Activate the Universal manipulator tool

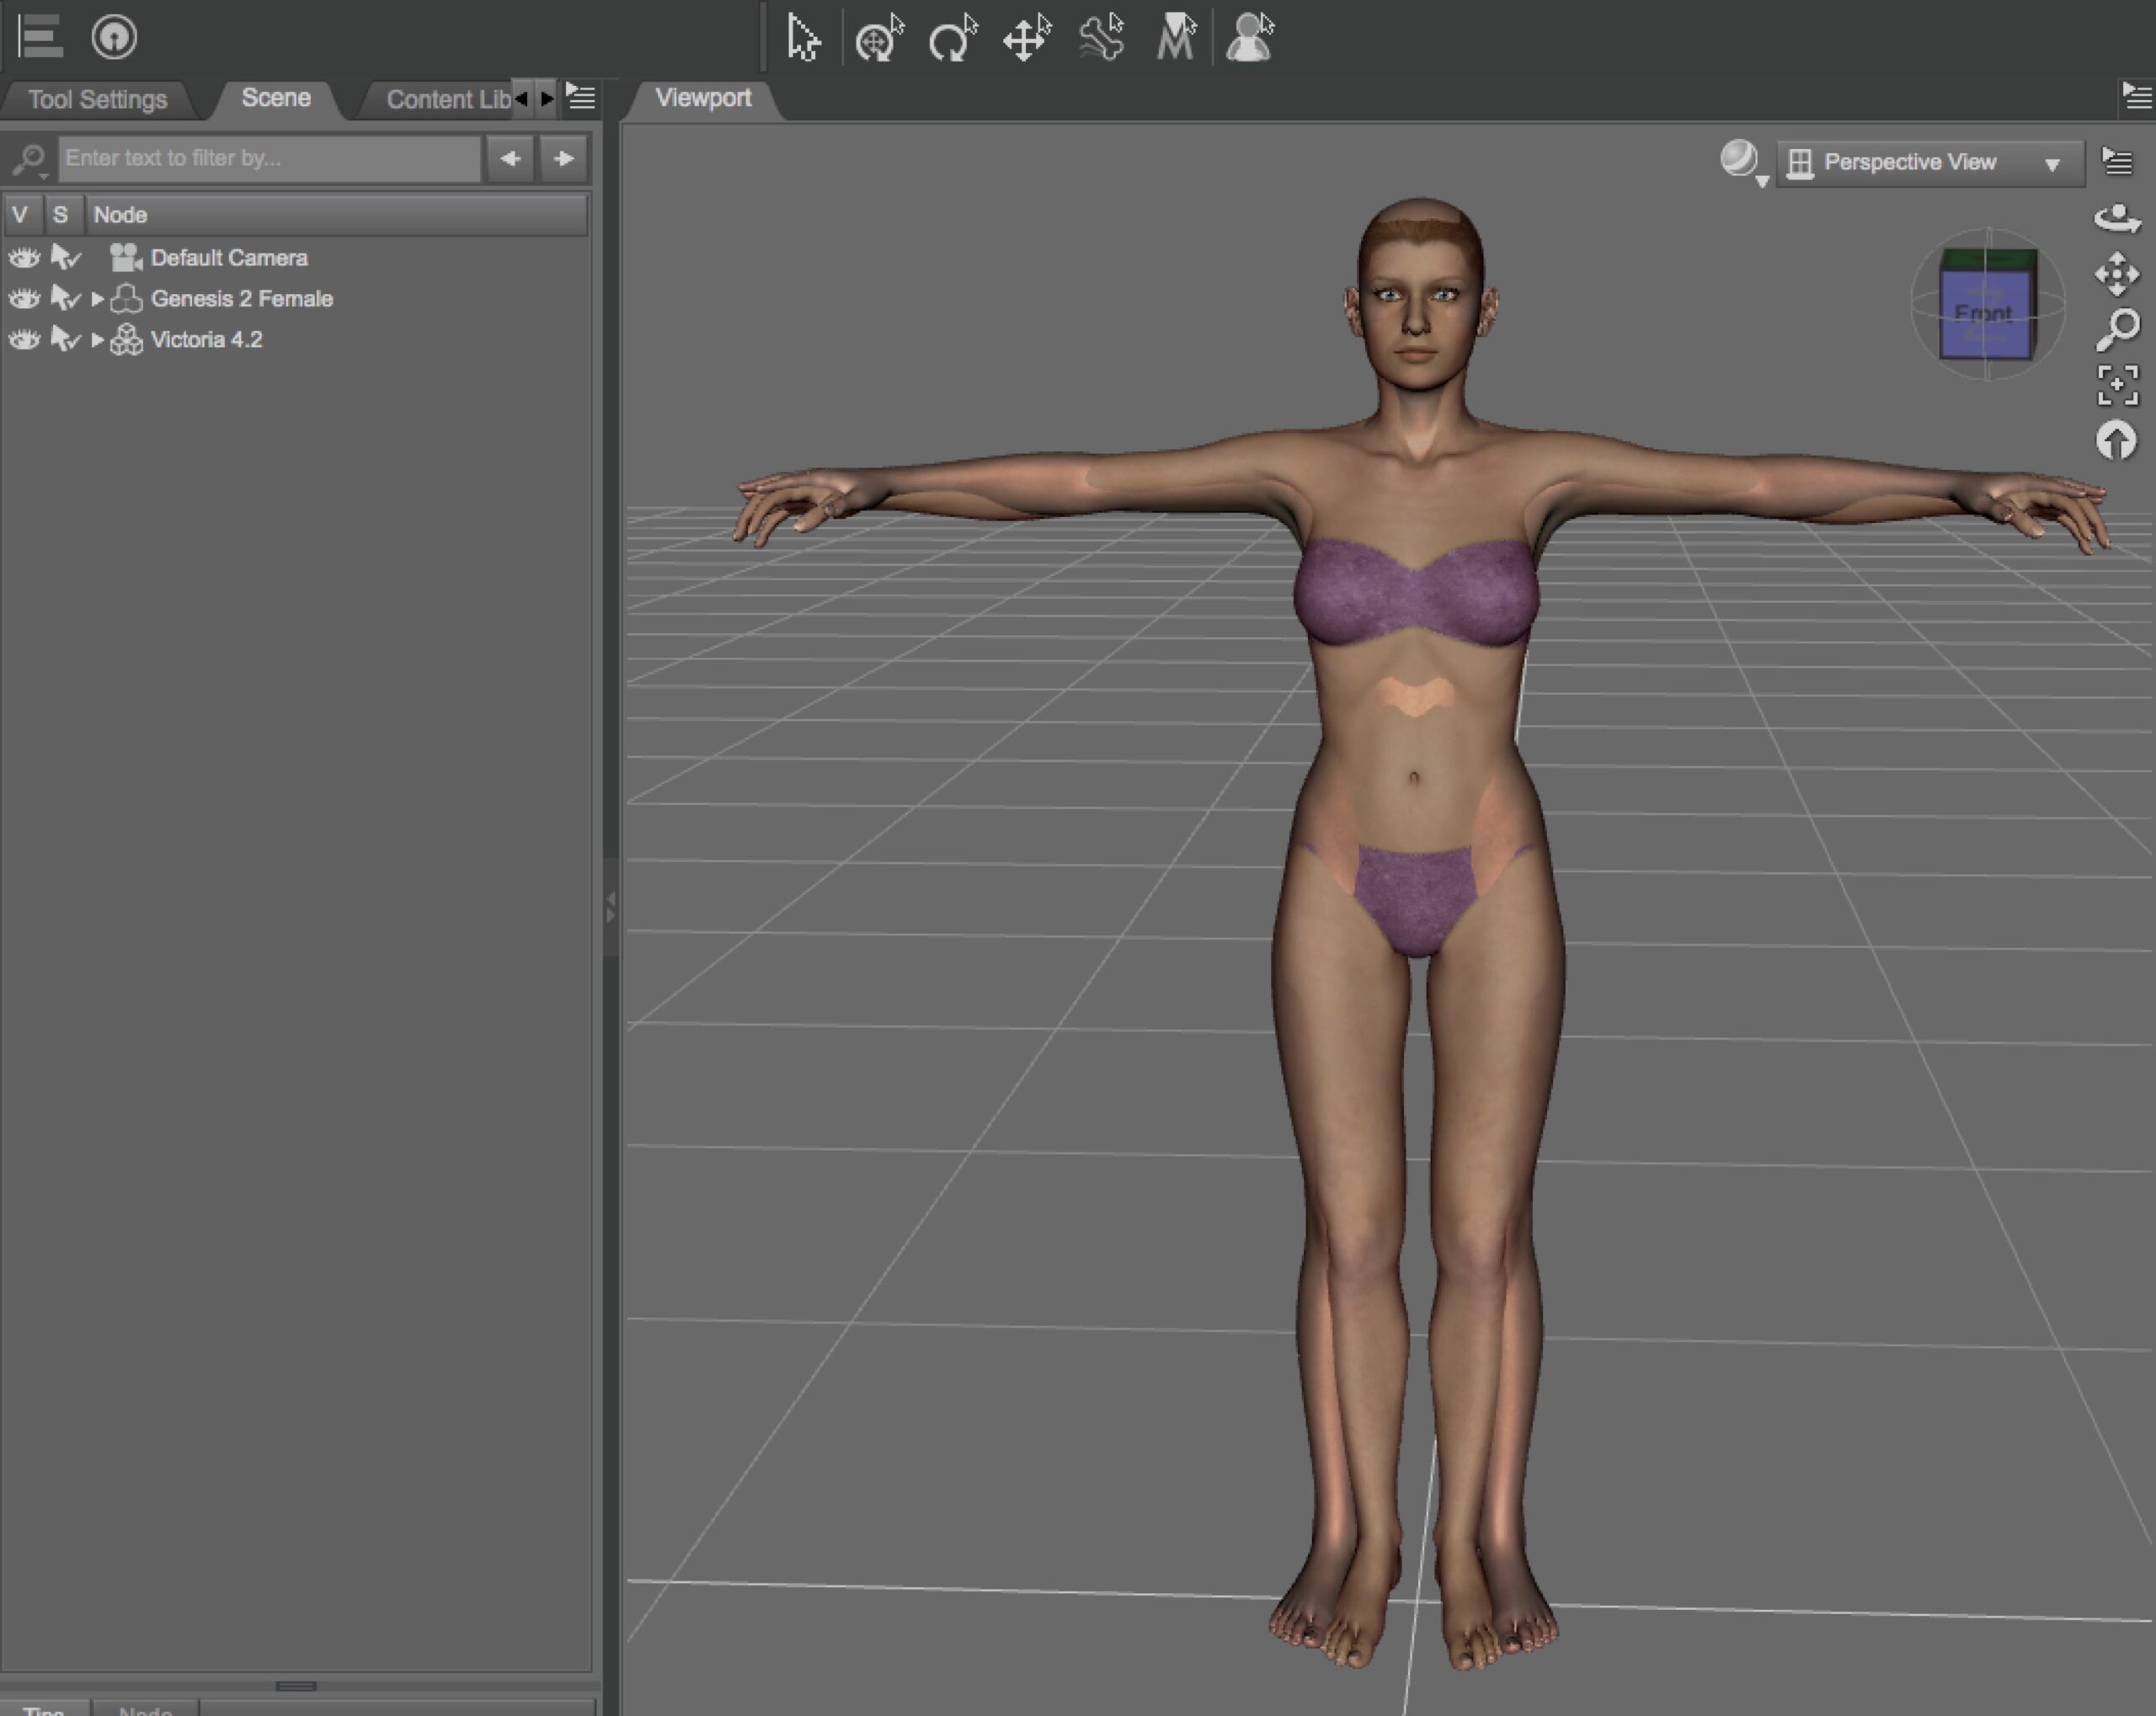coord(878,39)
